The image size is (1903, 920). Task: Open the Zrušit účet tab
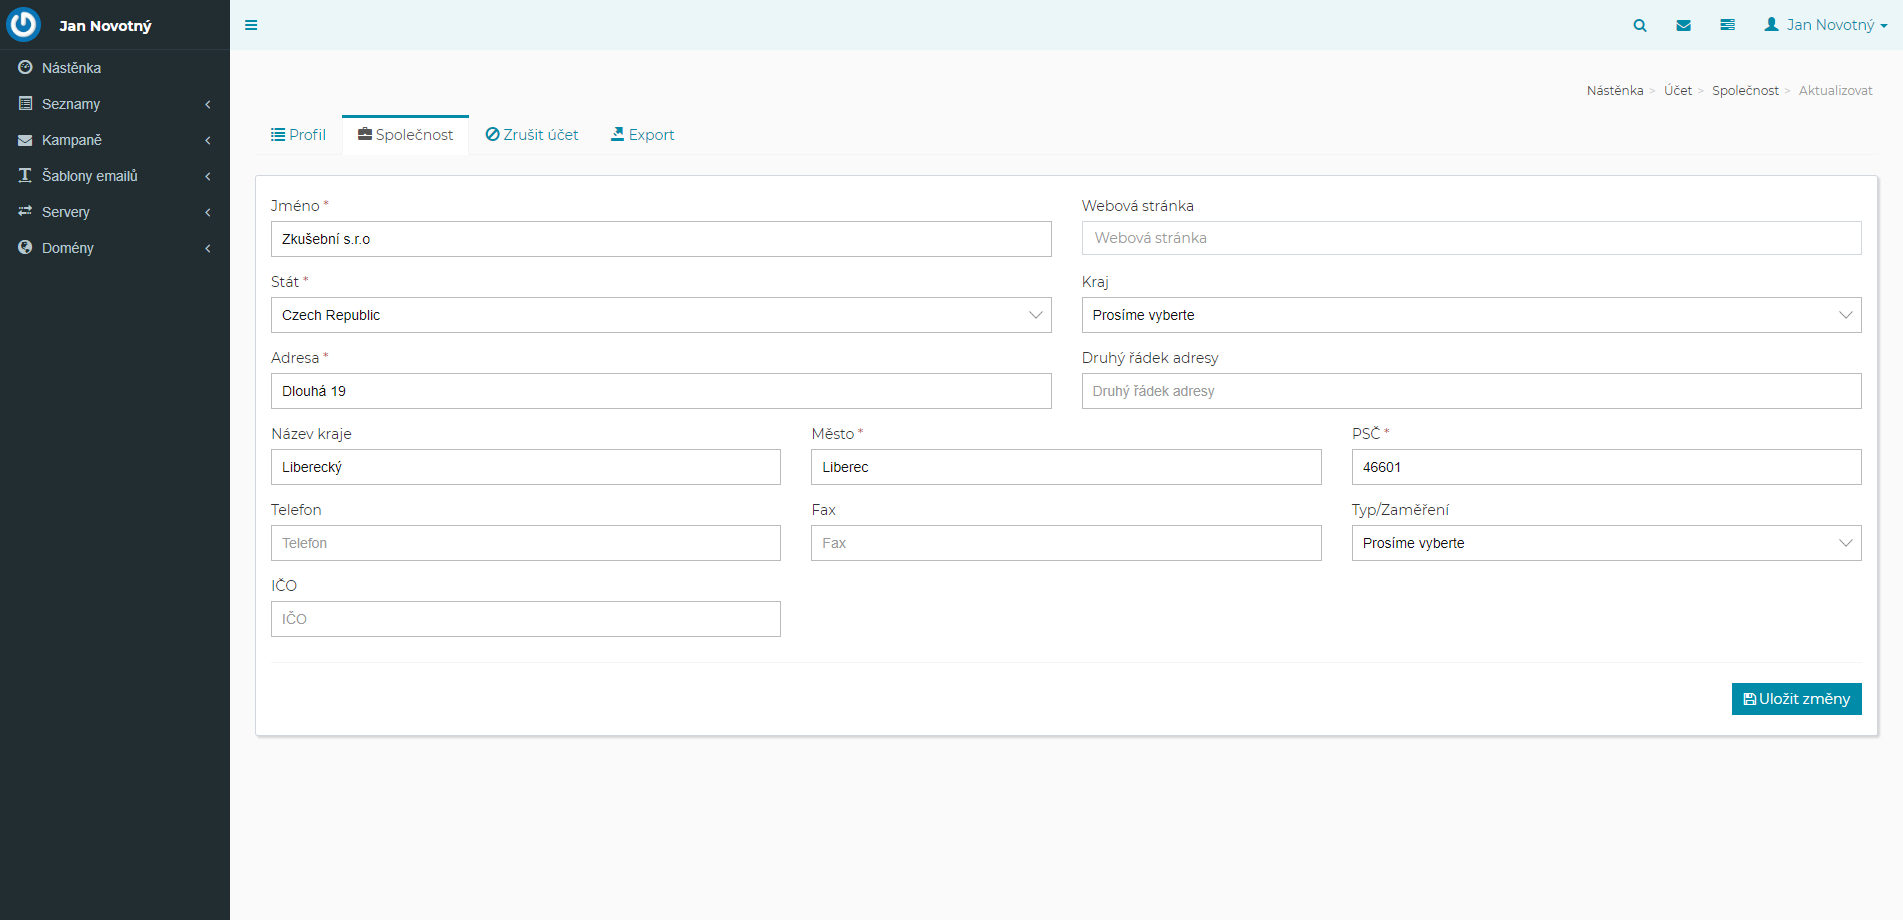[531, 134]
